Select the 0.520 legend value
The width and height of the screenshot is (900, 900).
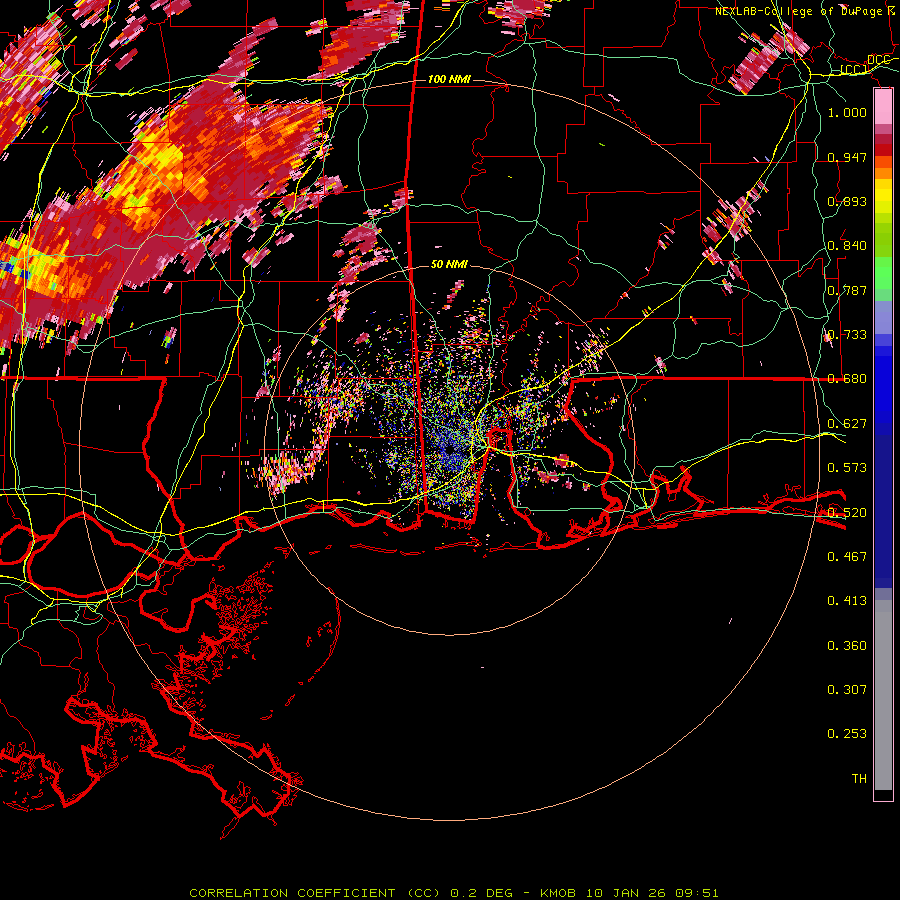[x=847, y=512]
